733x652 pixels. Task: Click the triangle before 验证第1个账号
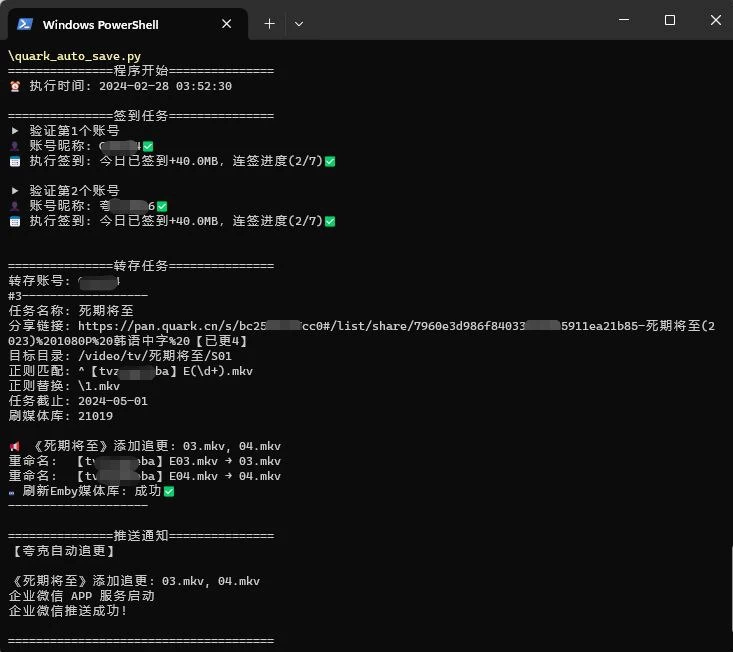coord(15,131)
